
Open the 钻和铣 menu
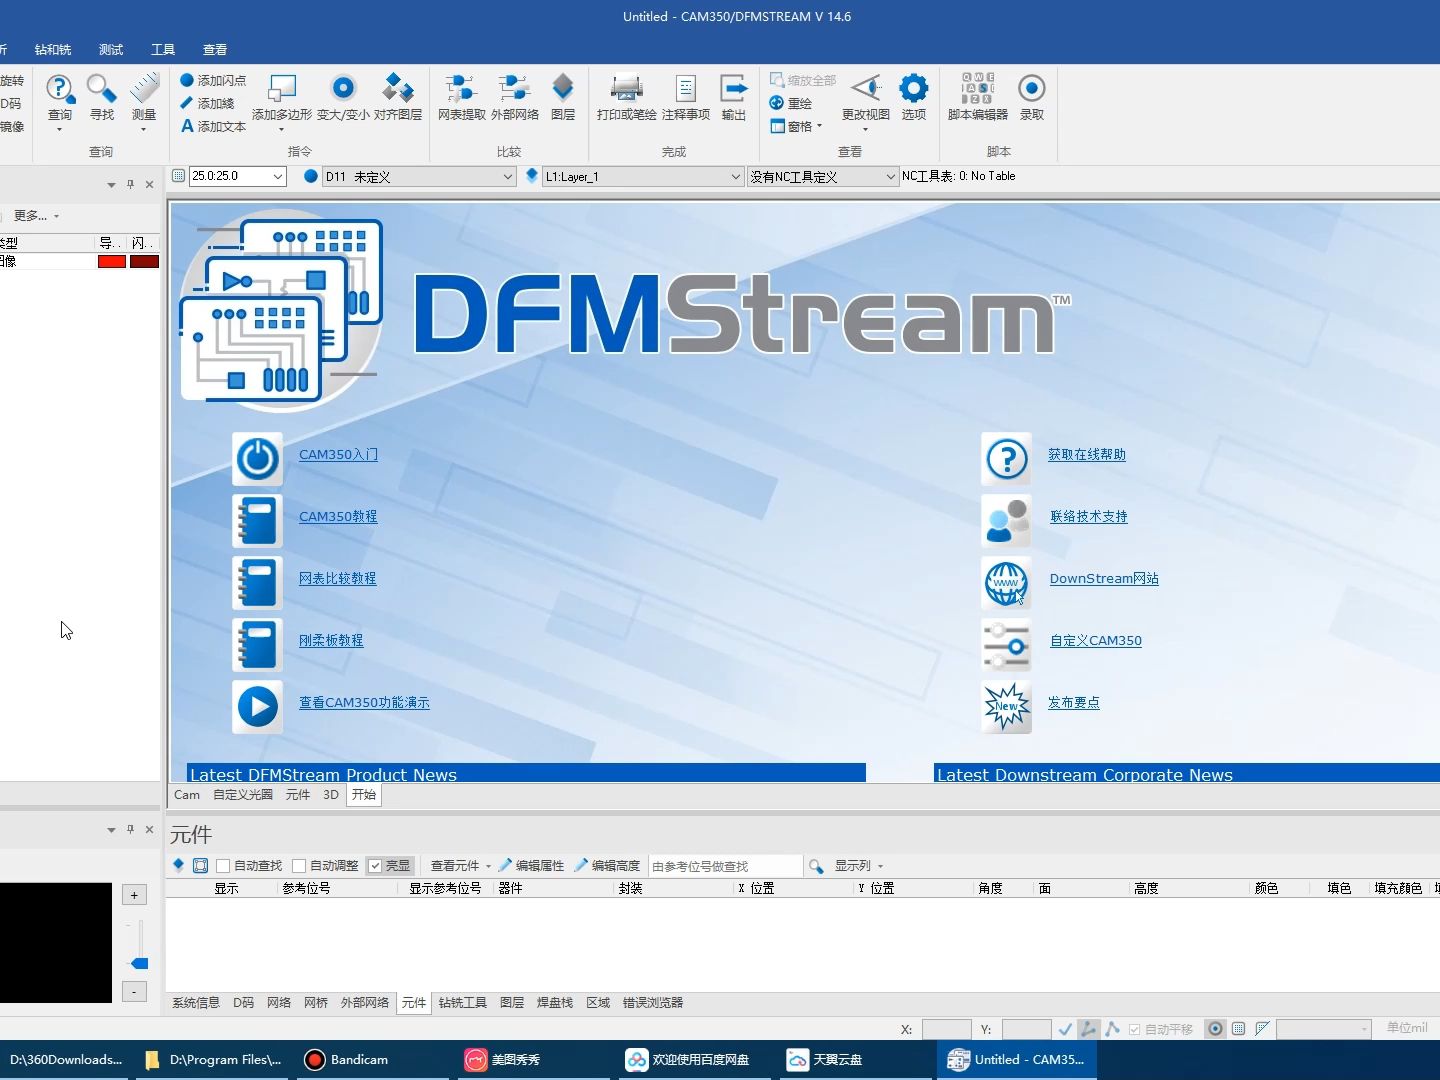53,49
